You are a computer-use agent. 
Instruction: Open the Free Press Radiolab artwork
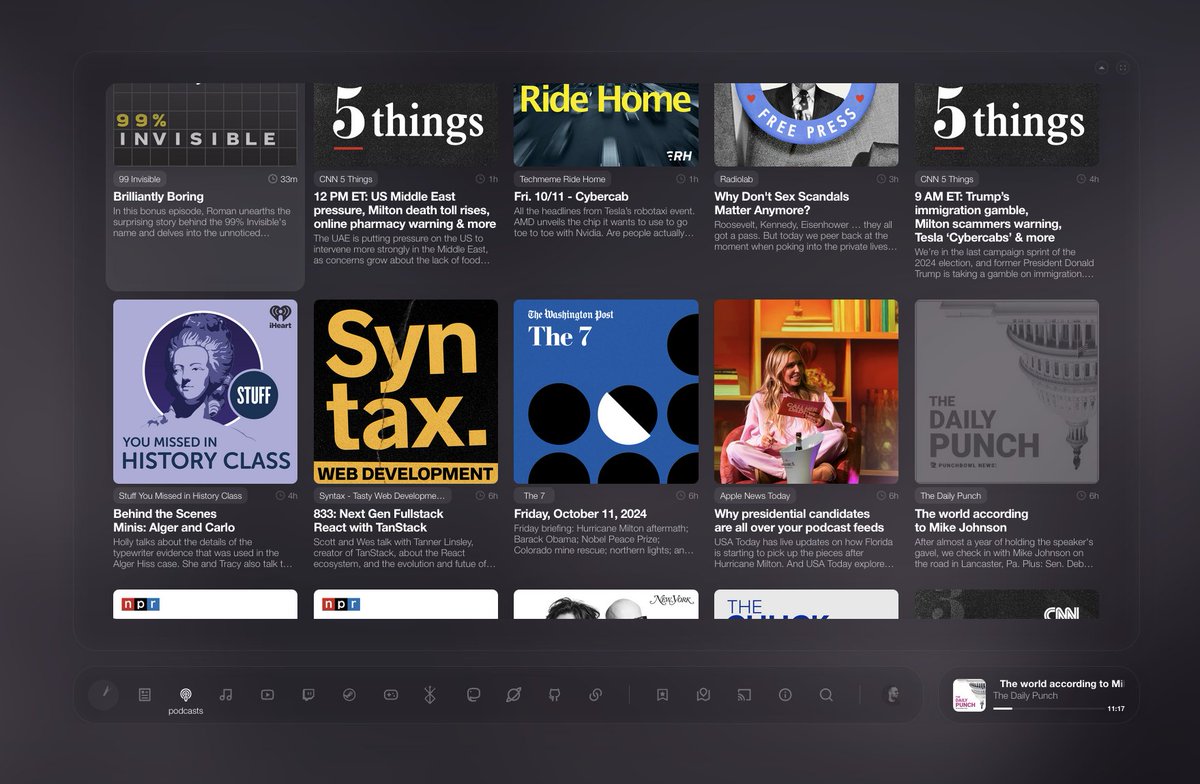pyautogui.click(x=806, y=124)
